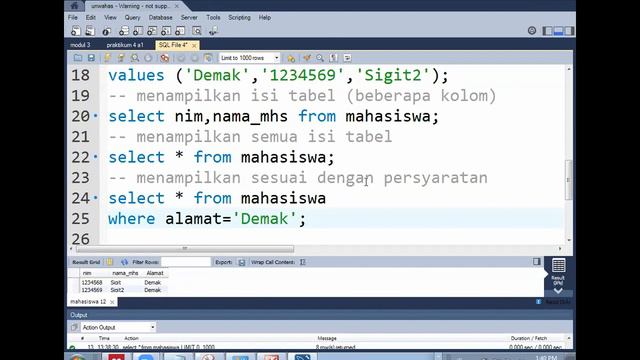Click the open file folder icon in editor toolbar
This screenshot has width=640, height=360.
(78, 58)
